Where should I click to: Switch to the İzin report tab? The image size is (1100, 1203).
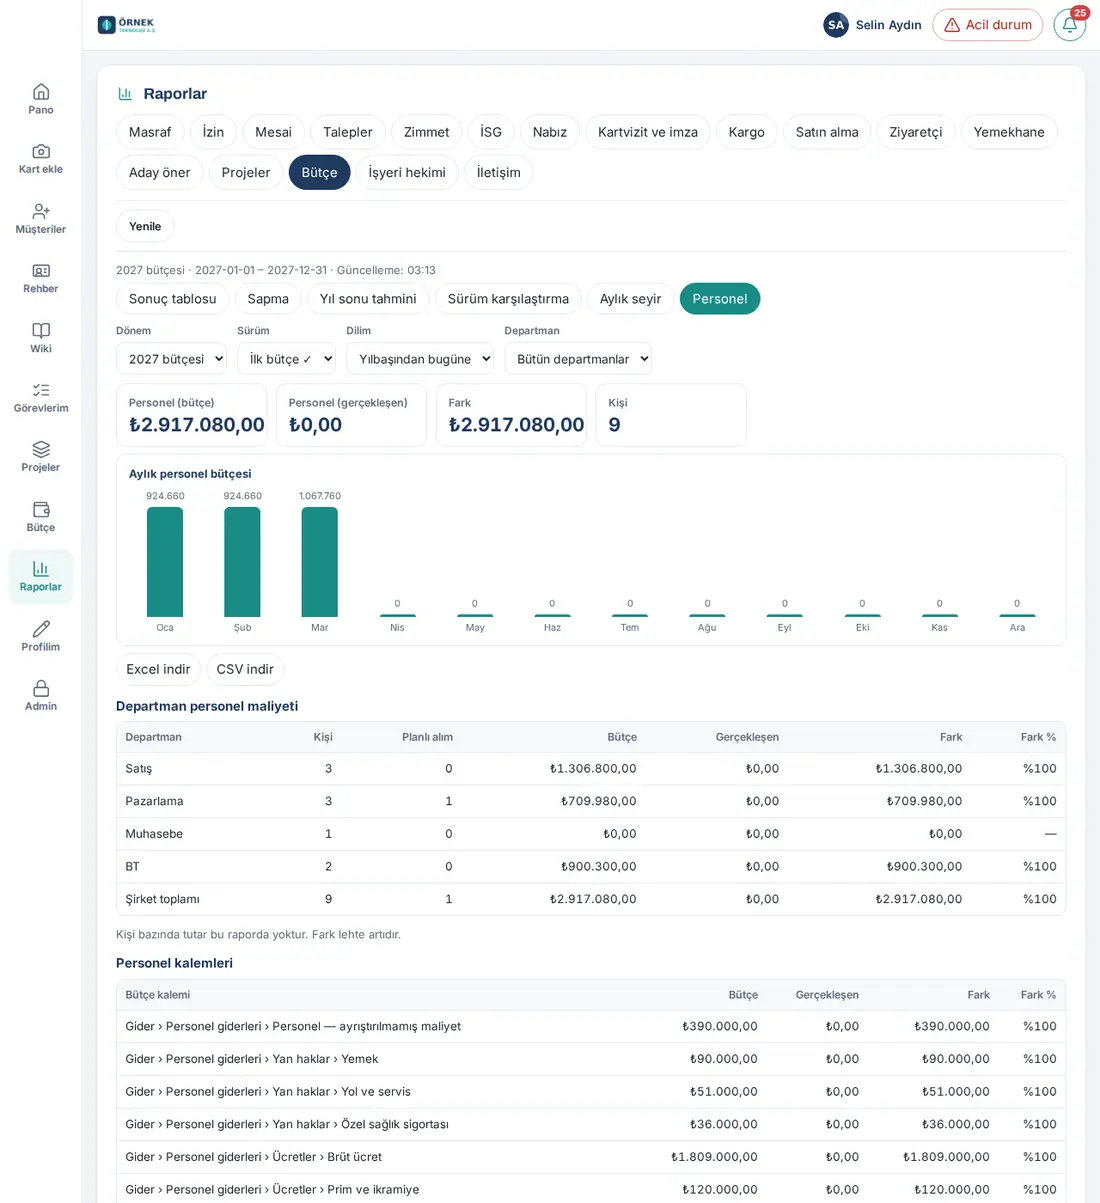click(x=213, y=132)
